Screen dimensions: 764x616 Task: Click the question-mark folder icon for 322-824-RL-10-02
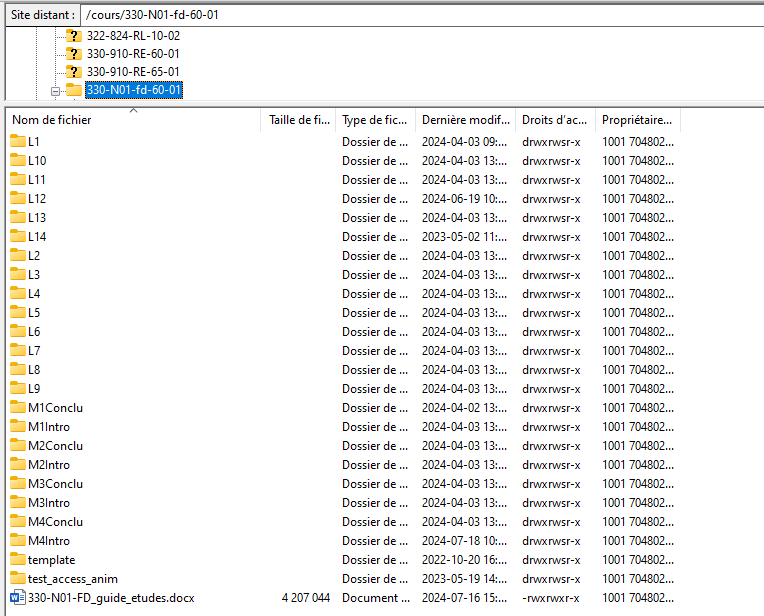pyautogui.click(x=73, y=35)
